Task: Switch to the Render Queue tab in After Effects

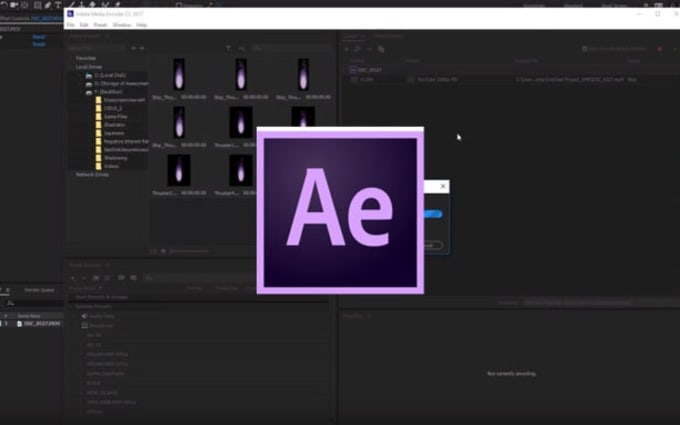Action: 39,290
